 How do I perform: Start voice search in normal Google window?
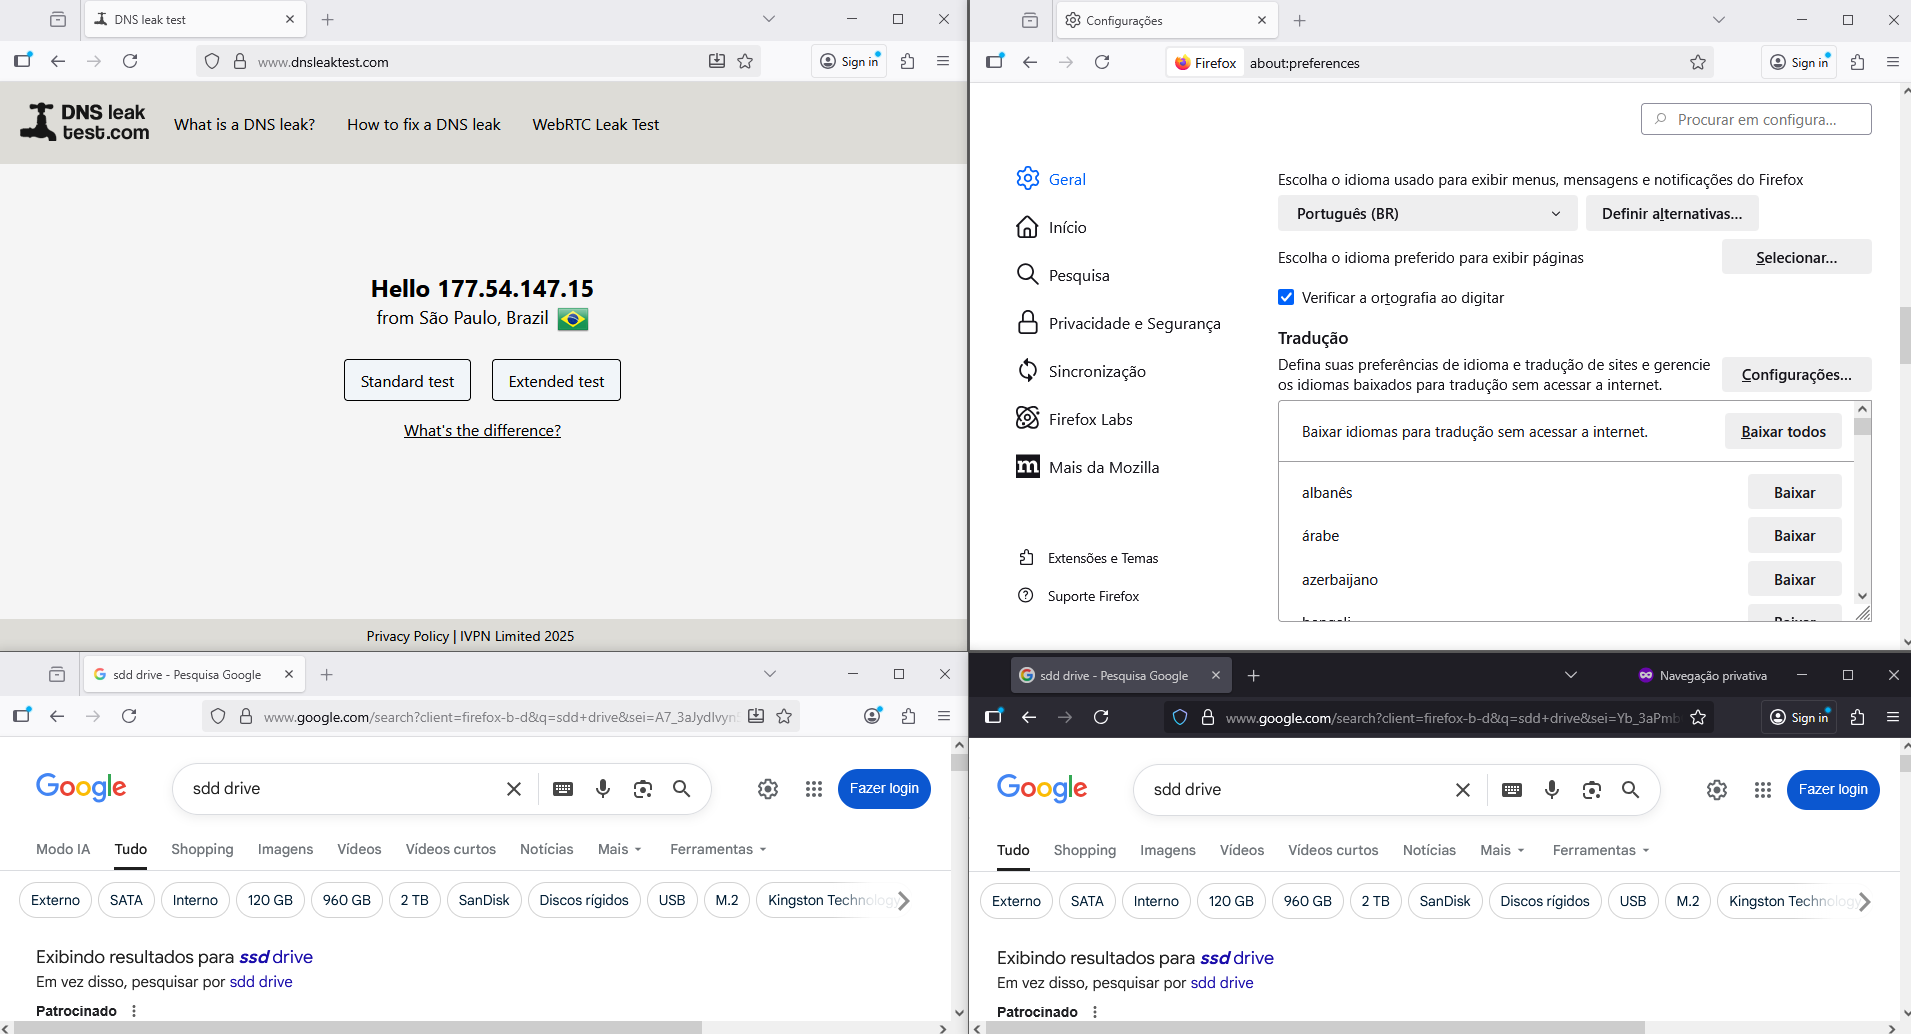603,789
